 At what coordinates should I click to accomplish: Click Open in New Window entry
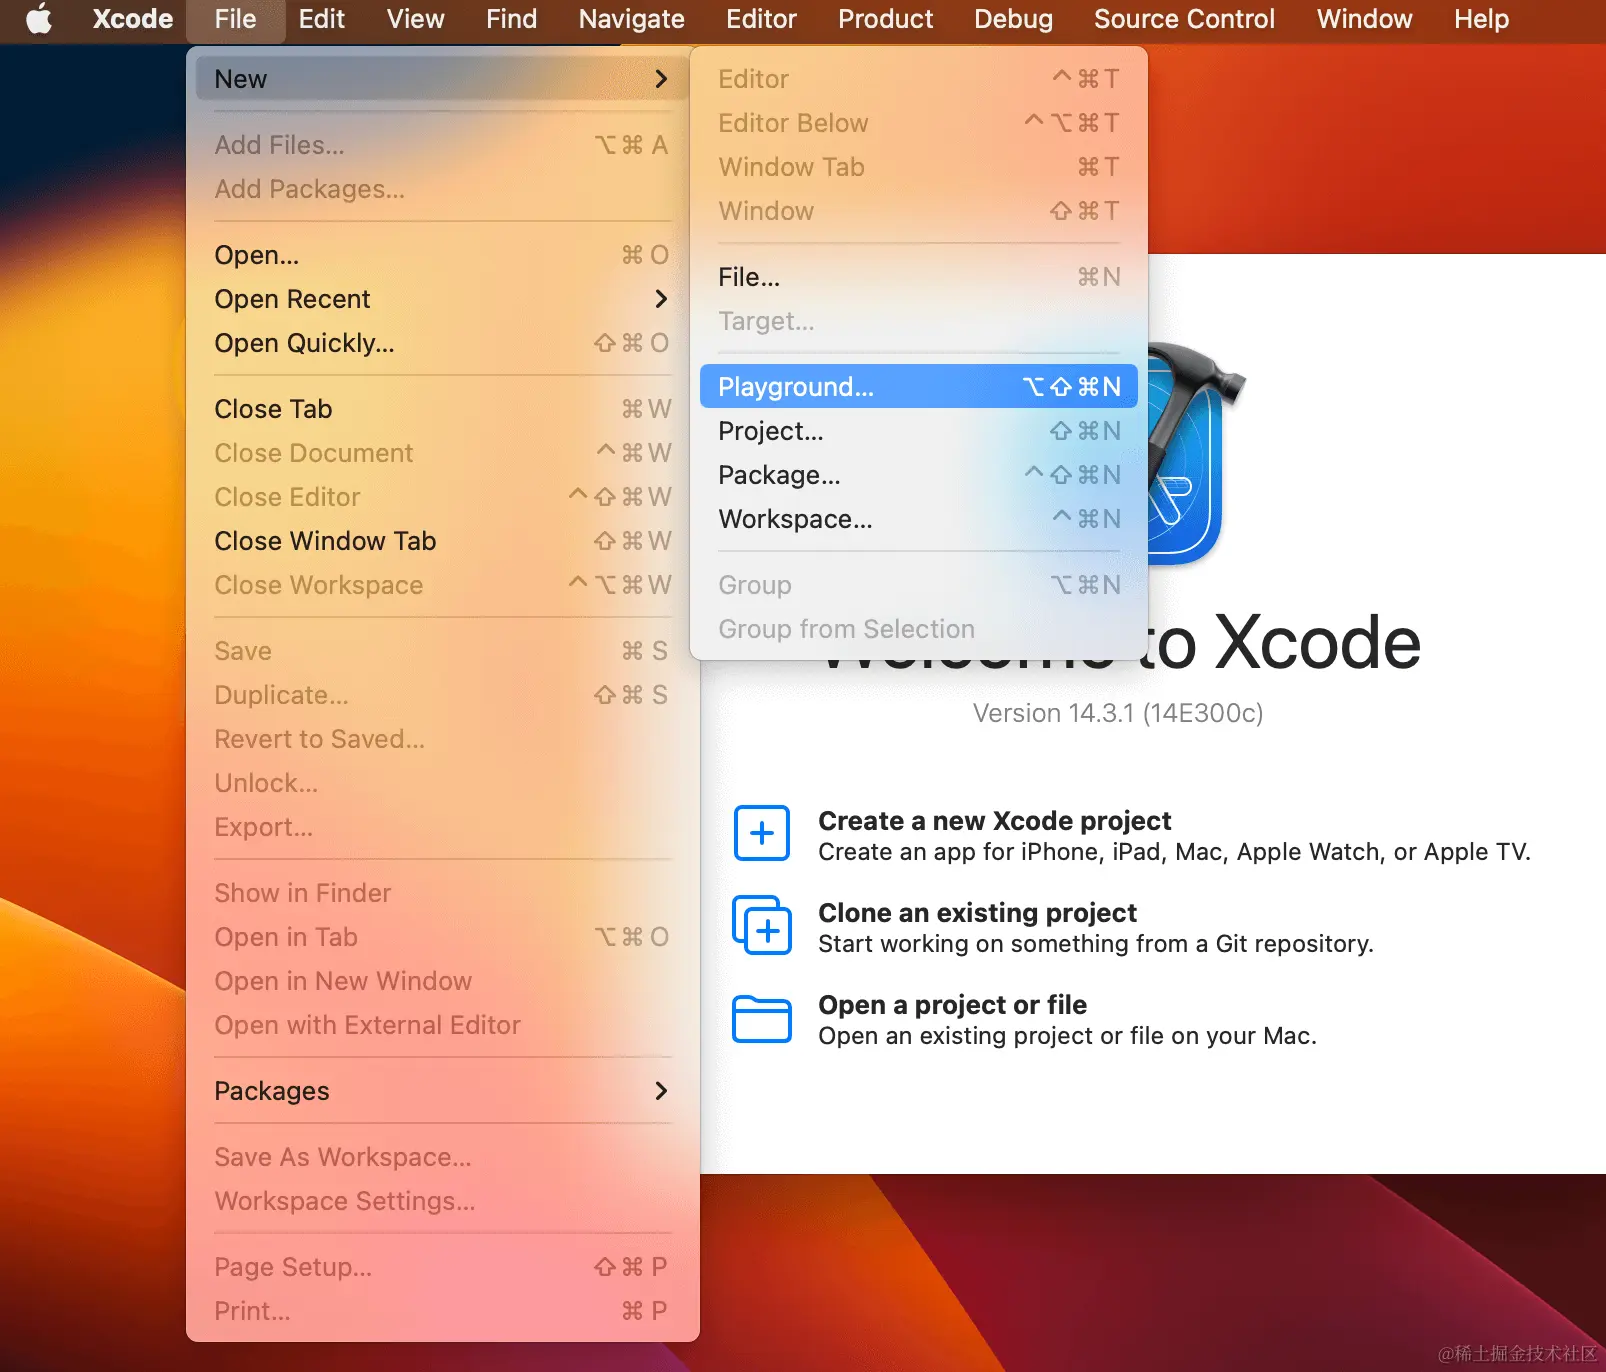click(x=442, y=981)
